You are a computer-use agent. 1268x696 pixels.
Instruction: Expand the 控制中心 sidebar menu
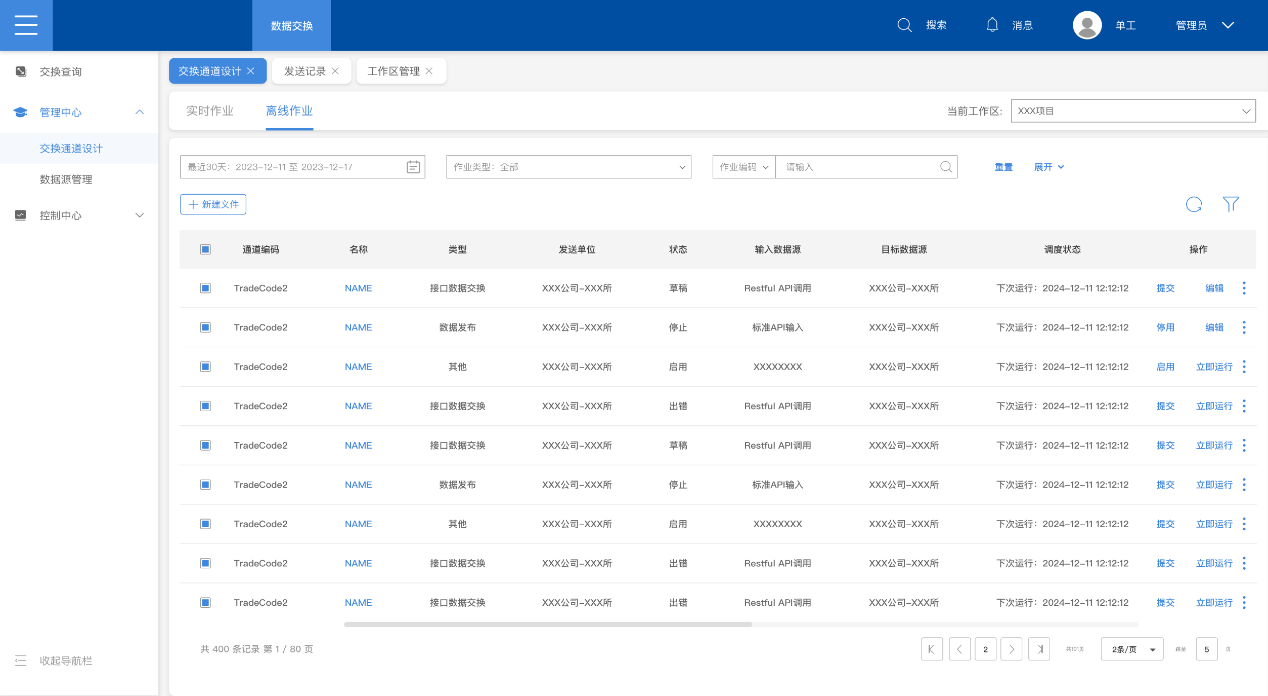pyautogui.click(x=79, y=215)
